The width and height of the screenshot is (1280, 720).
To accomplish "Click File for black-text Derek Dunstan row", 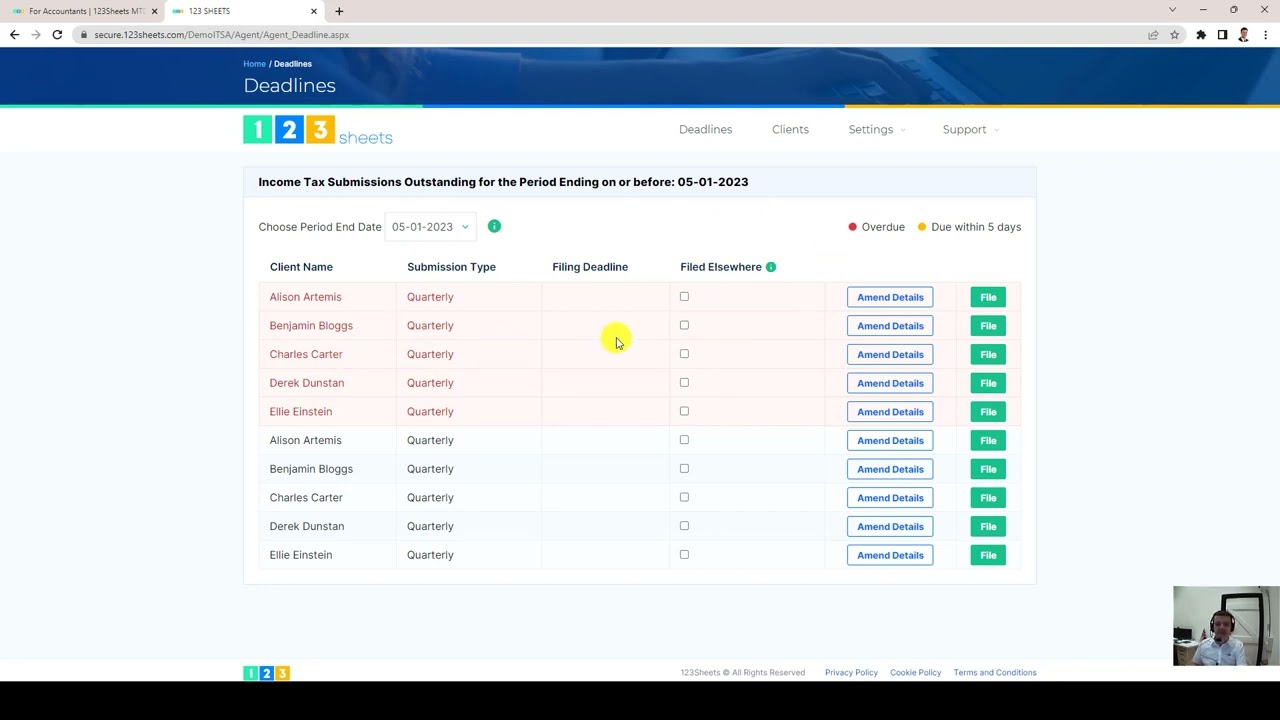I will tap(988, 526).
